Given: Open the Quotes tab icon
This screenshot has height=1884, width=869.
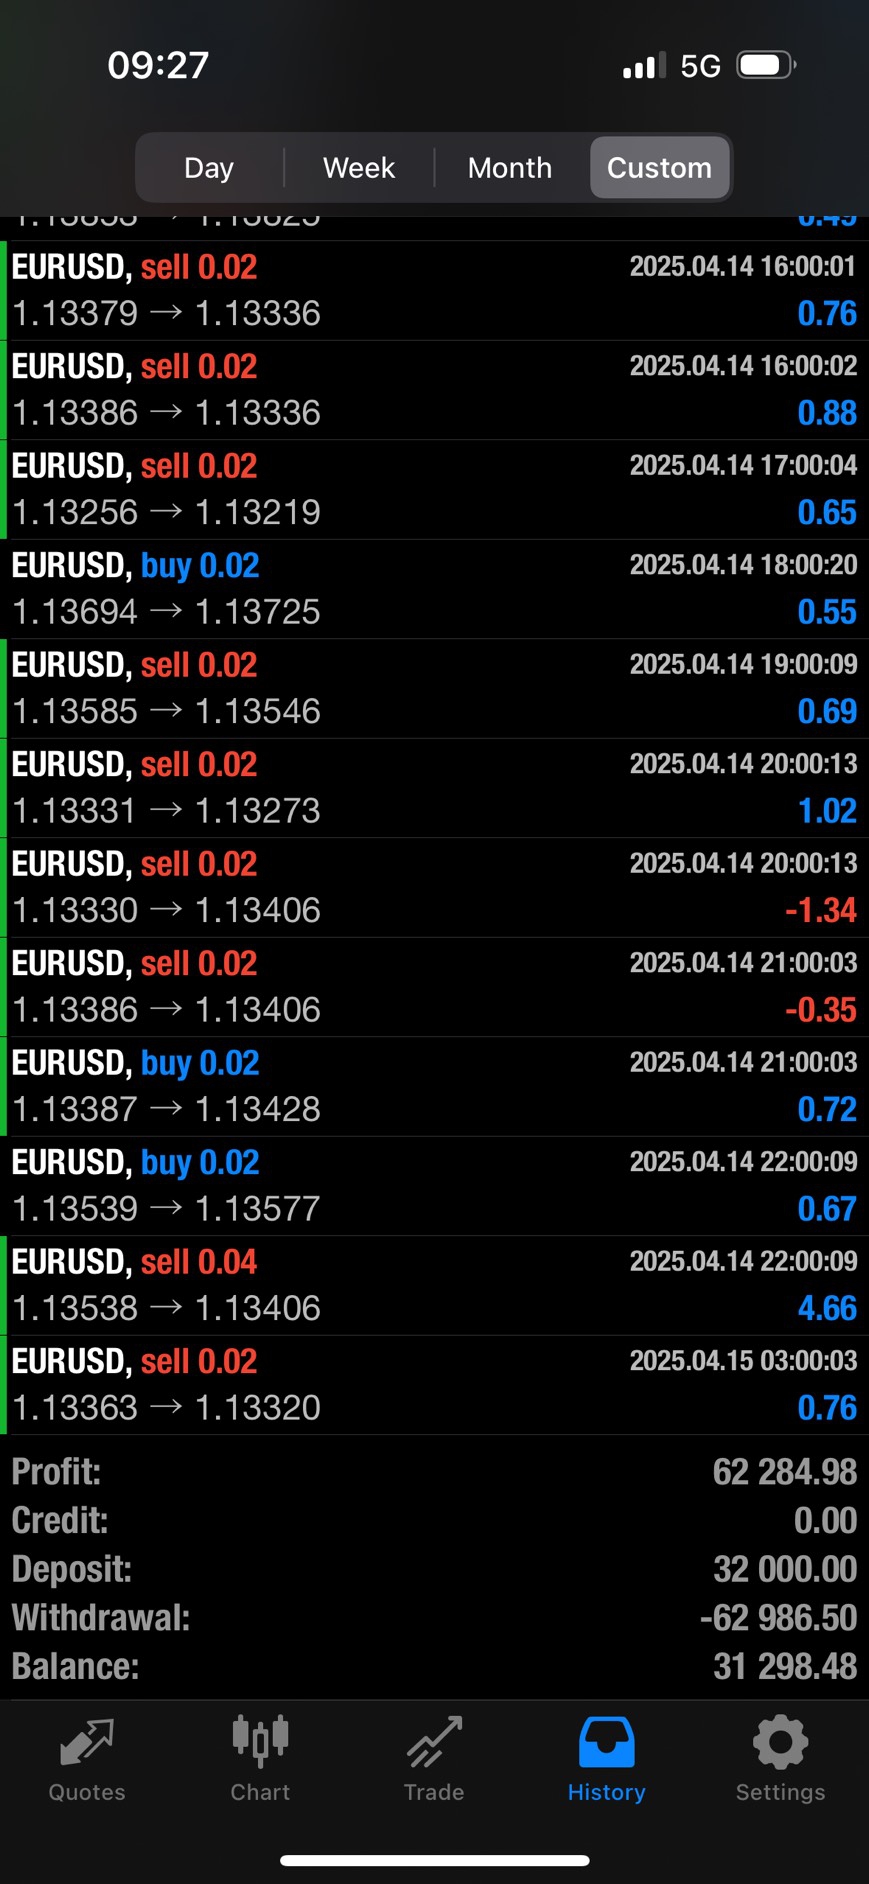Looking at the screenshot, I should [x=87, y=1743].
